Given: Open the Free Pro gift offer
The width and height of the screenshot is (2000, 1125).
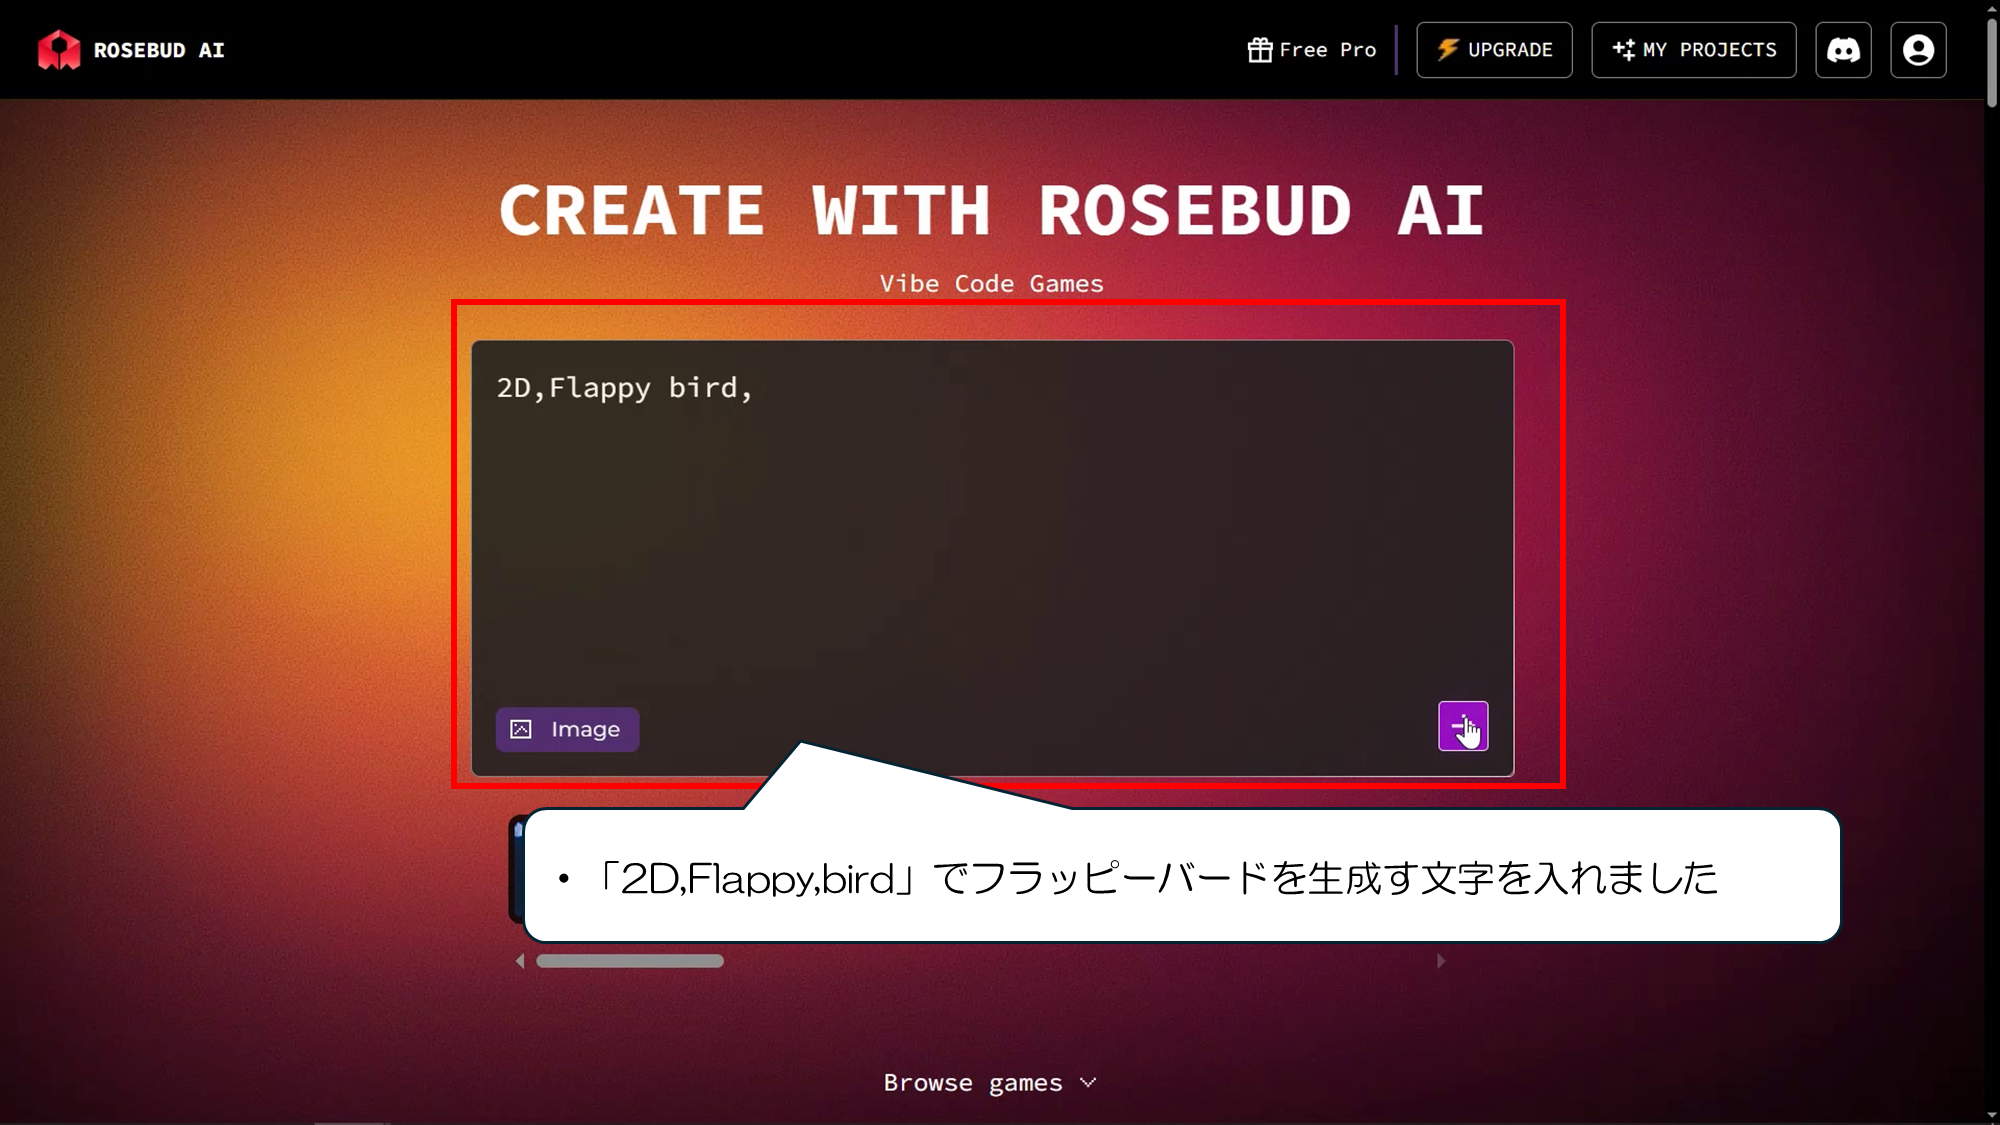Looking at the screenshot, I should [x=1312, y=50].
